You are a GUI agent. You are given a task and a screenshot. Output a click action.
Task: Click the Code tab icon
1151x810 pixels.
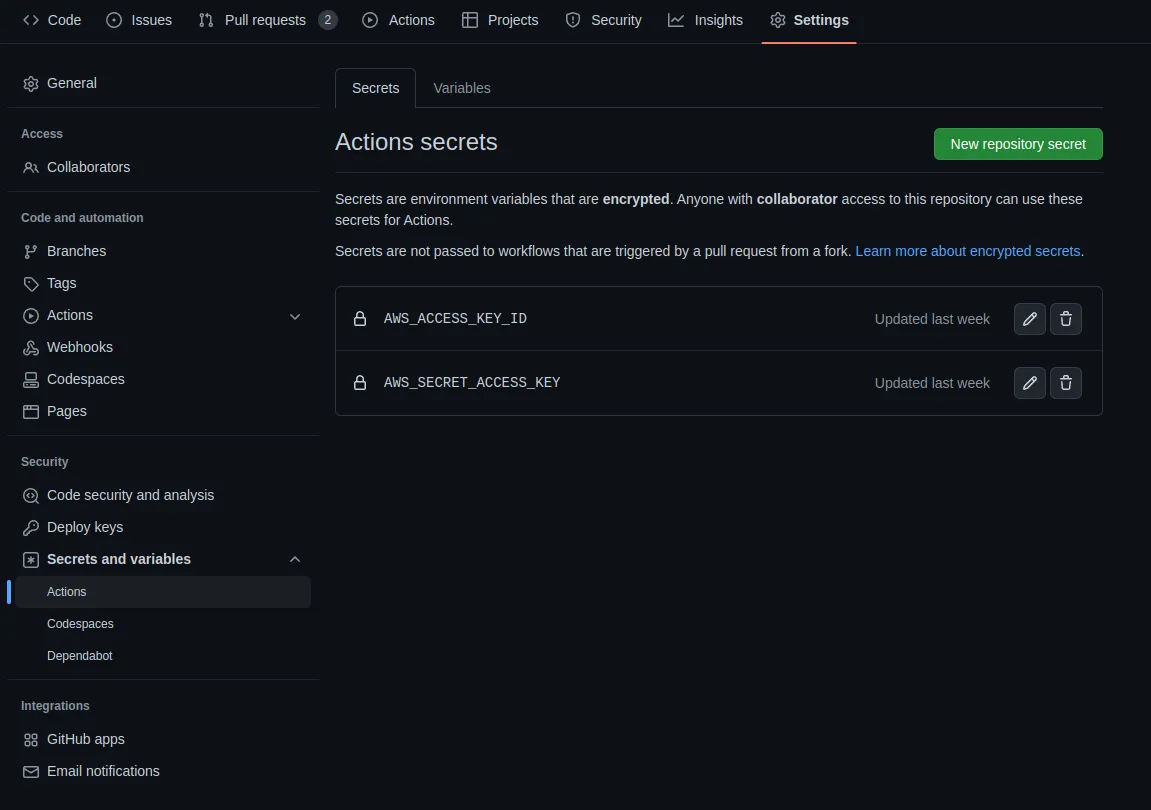point(29,20)
